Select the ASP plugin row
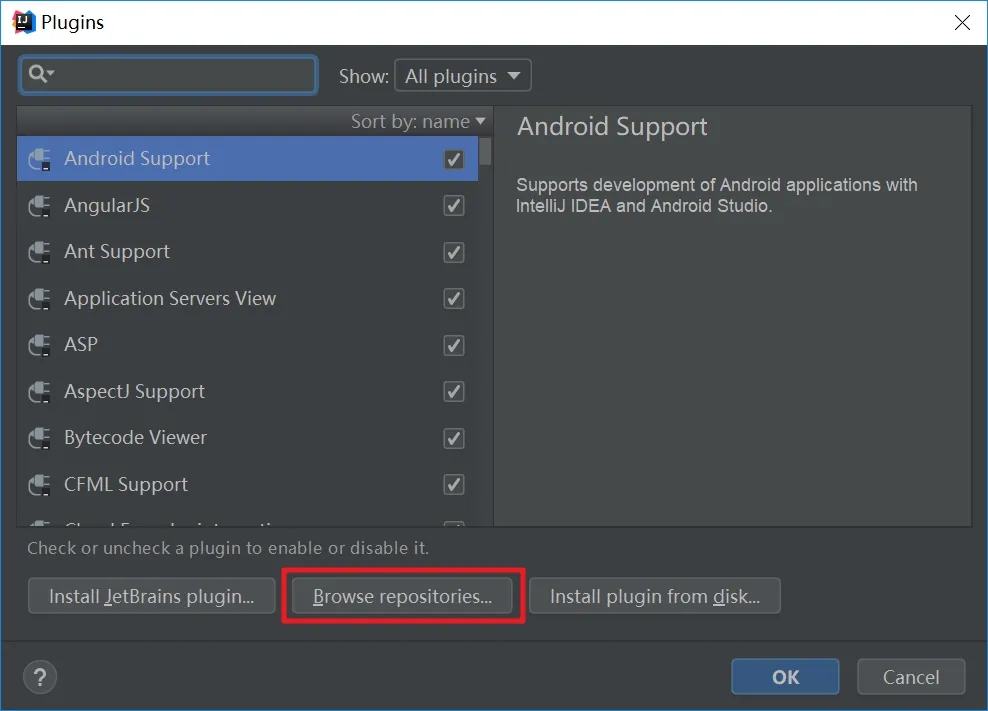 pyautogui.click(x=247, y=345)
